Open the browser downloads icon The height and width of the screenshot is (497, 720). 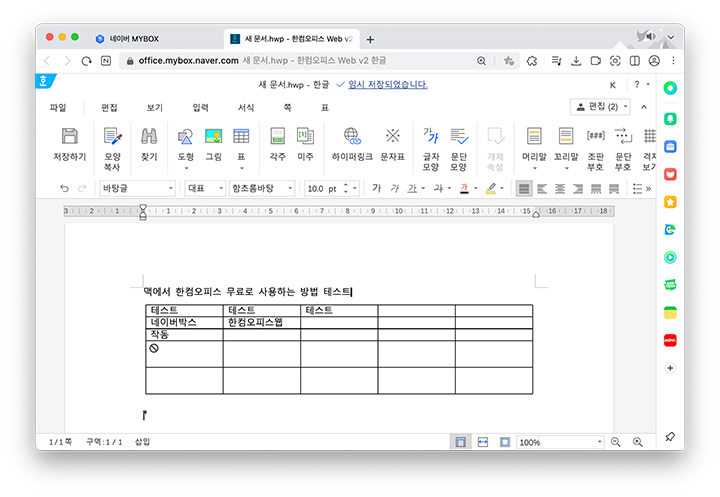(576, 61)
